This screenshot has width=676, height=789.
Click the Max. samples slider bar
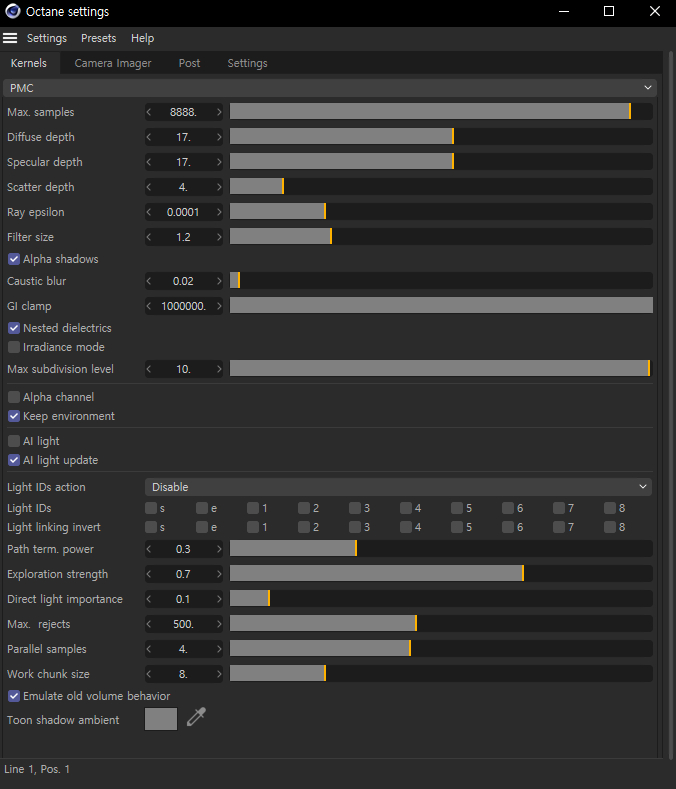pos(441,112)
